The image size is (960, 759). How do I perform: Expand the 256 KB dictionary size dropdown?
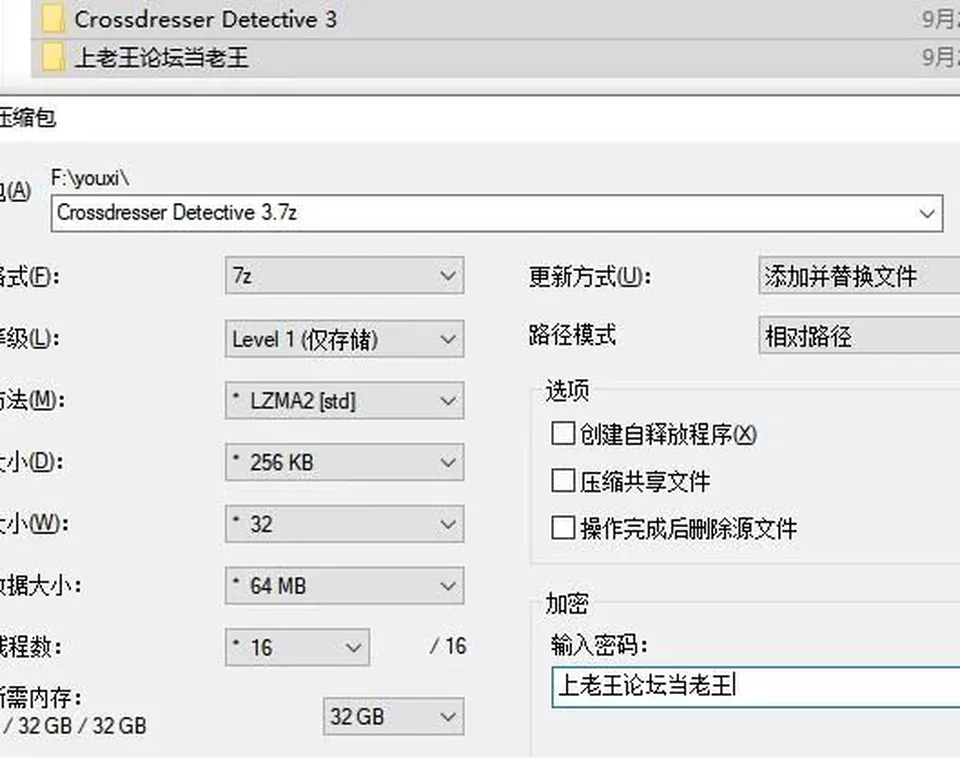[x=344, y=462]
